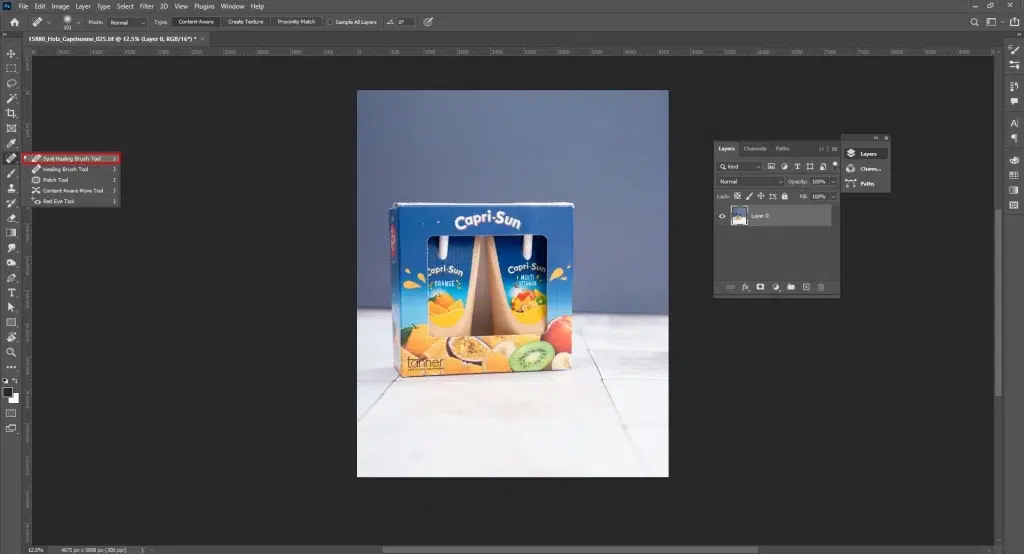Screen dimensions: 1024x554
Task: Enable the Sample All Layers checkbox
Action: click(x=331, y=21)
